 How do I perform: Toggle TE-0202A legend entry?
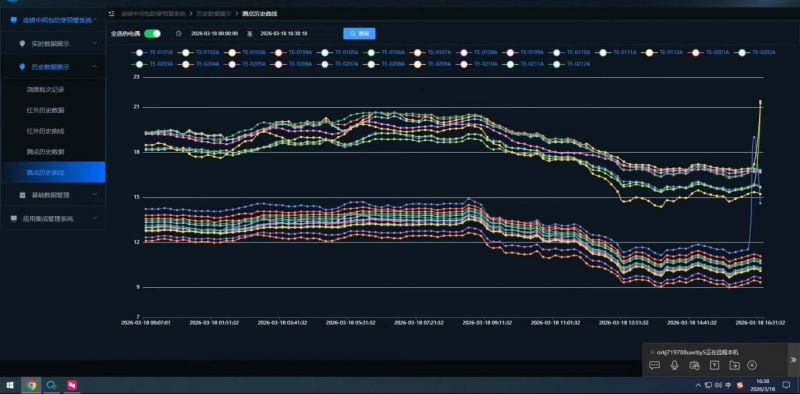click(x=756, y=52)
